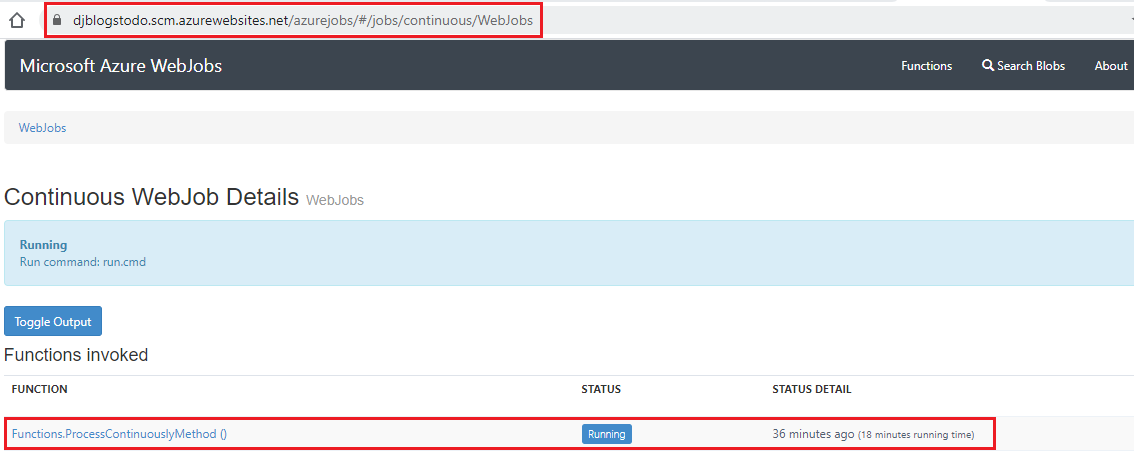Open the Functions nav item
1134x456 pixels.
[x=926, y=66]
